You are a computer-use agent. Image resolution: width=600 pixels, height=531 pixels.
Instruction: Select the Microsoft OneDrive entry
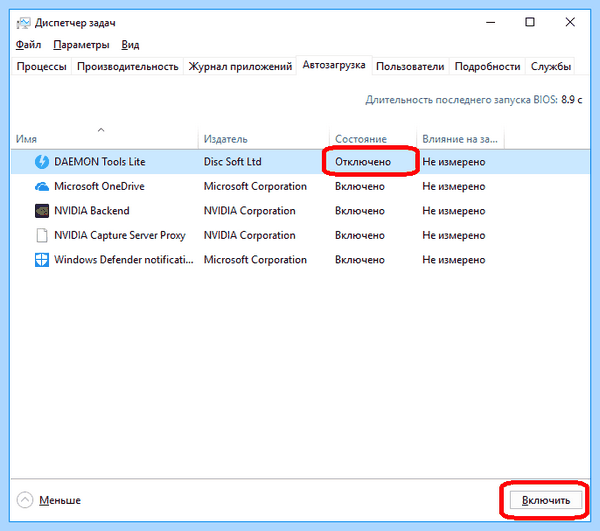coord(99,186)
